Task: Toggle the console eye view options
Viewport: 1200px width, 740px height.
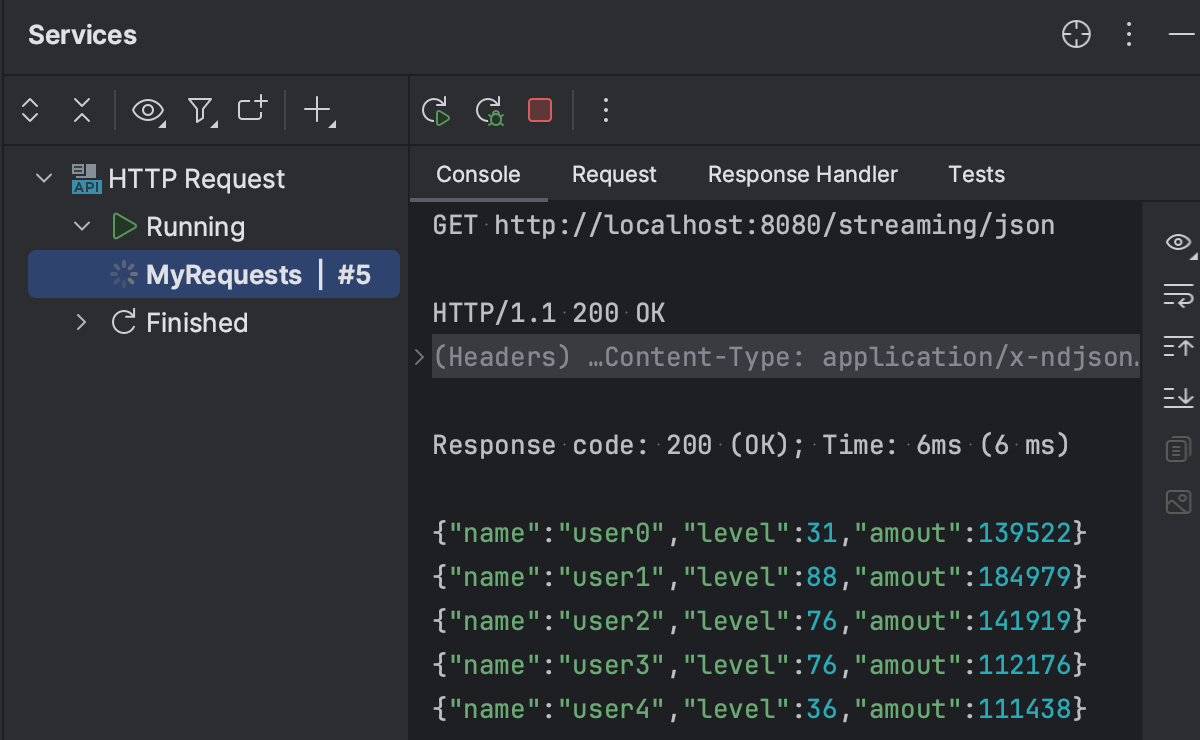Action: [1178, 242]
